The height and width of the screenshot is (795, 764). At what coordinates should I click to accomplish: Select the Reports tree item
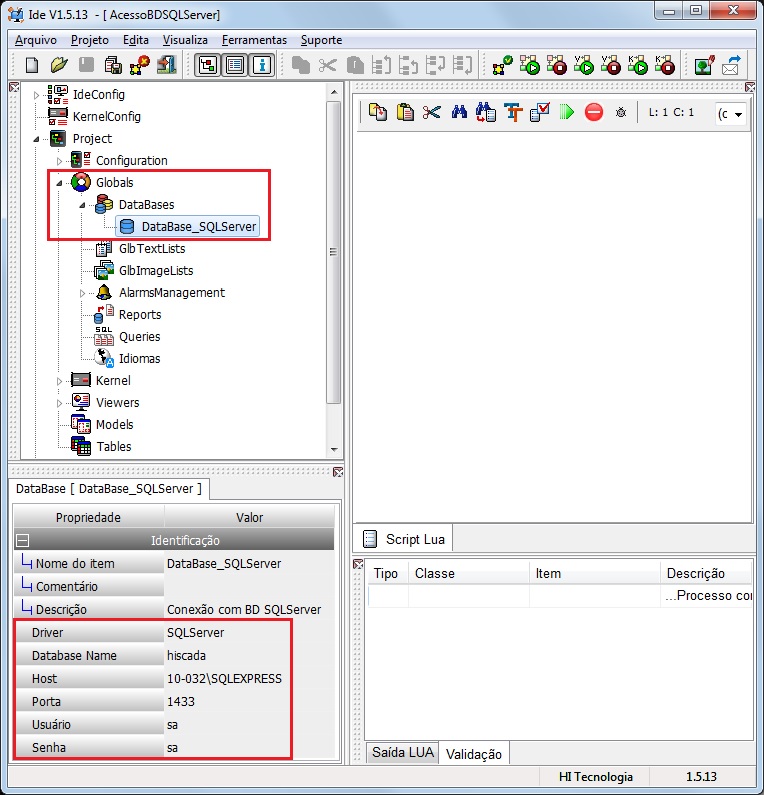point(140,315)
